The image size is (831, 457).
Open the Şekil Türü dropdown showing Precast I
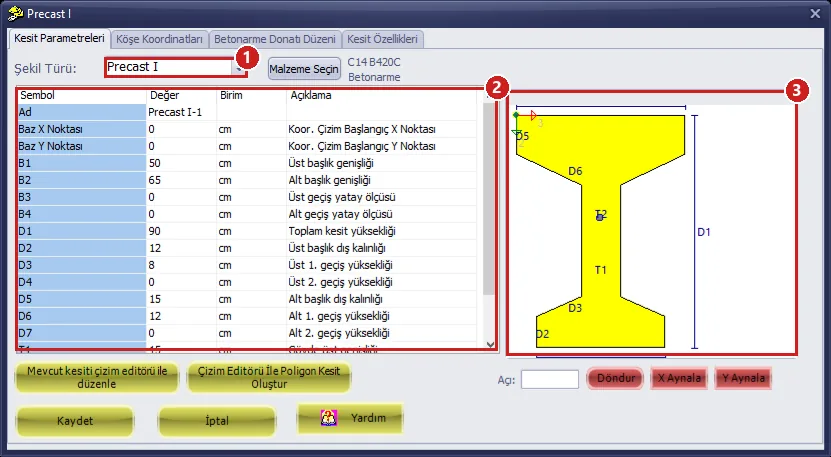pyautogui.click(x=174, y=67)
